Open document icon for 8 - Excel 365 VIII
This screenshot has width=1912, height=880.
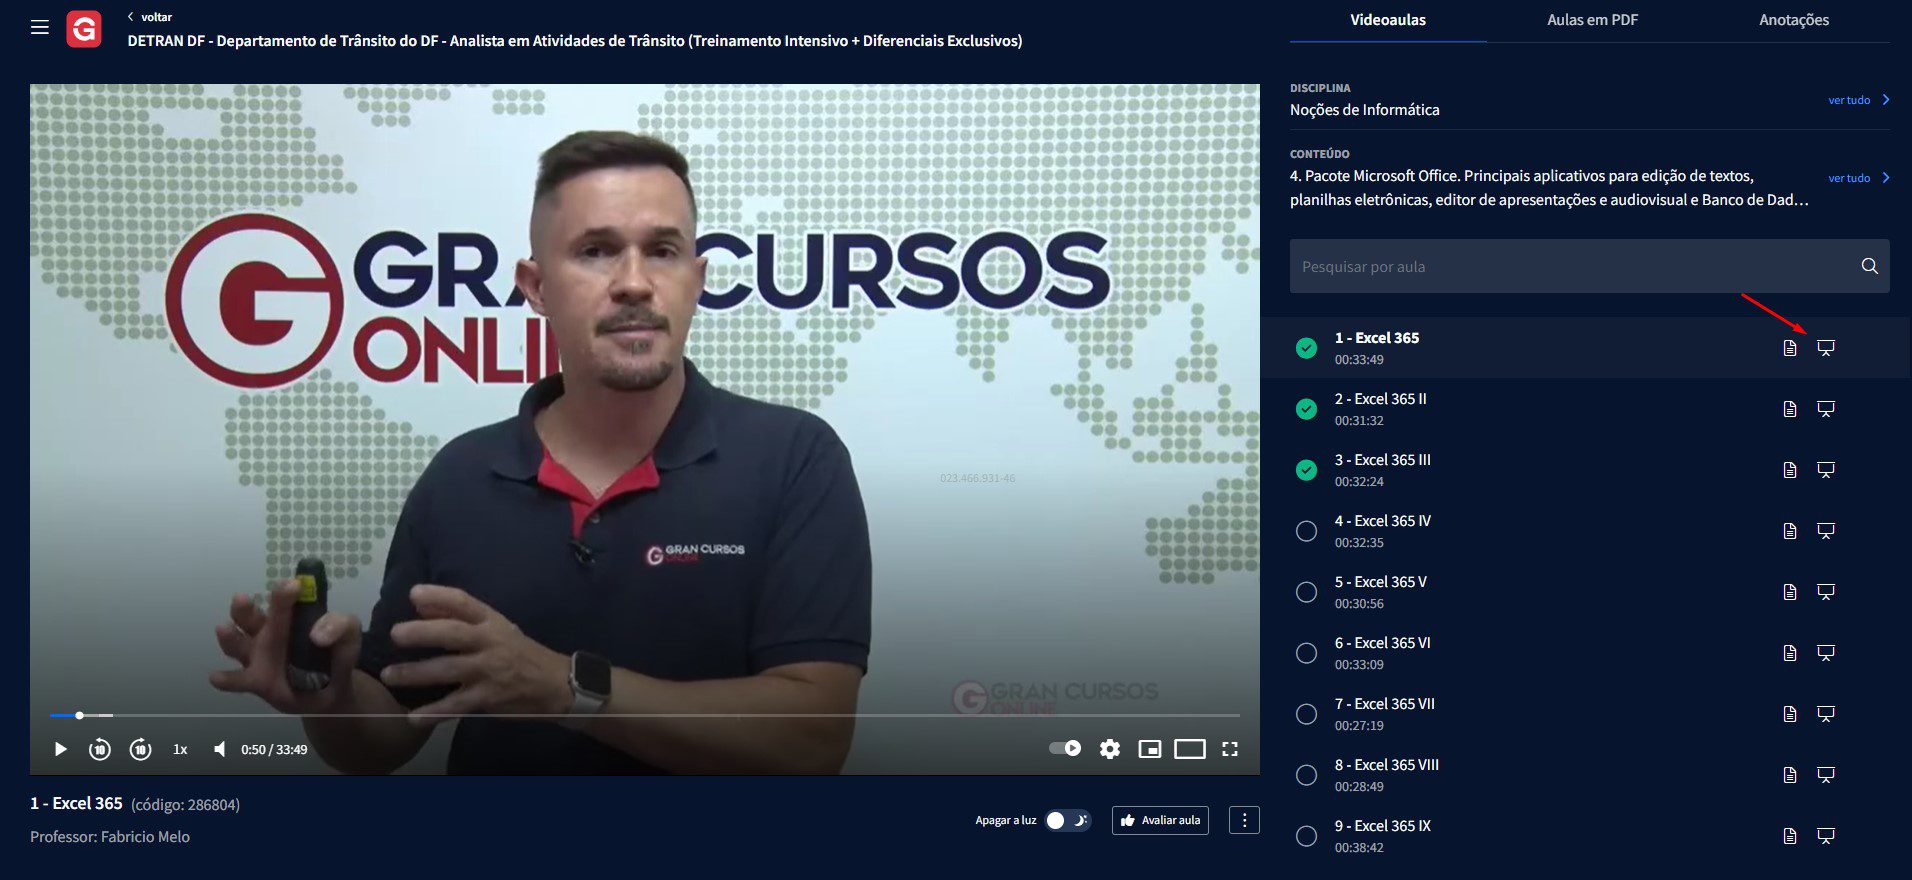(x=1790, y=775)
